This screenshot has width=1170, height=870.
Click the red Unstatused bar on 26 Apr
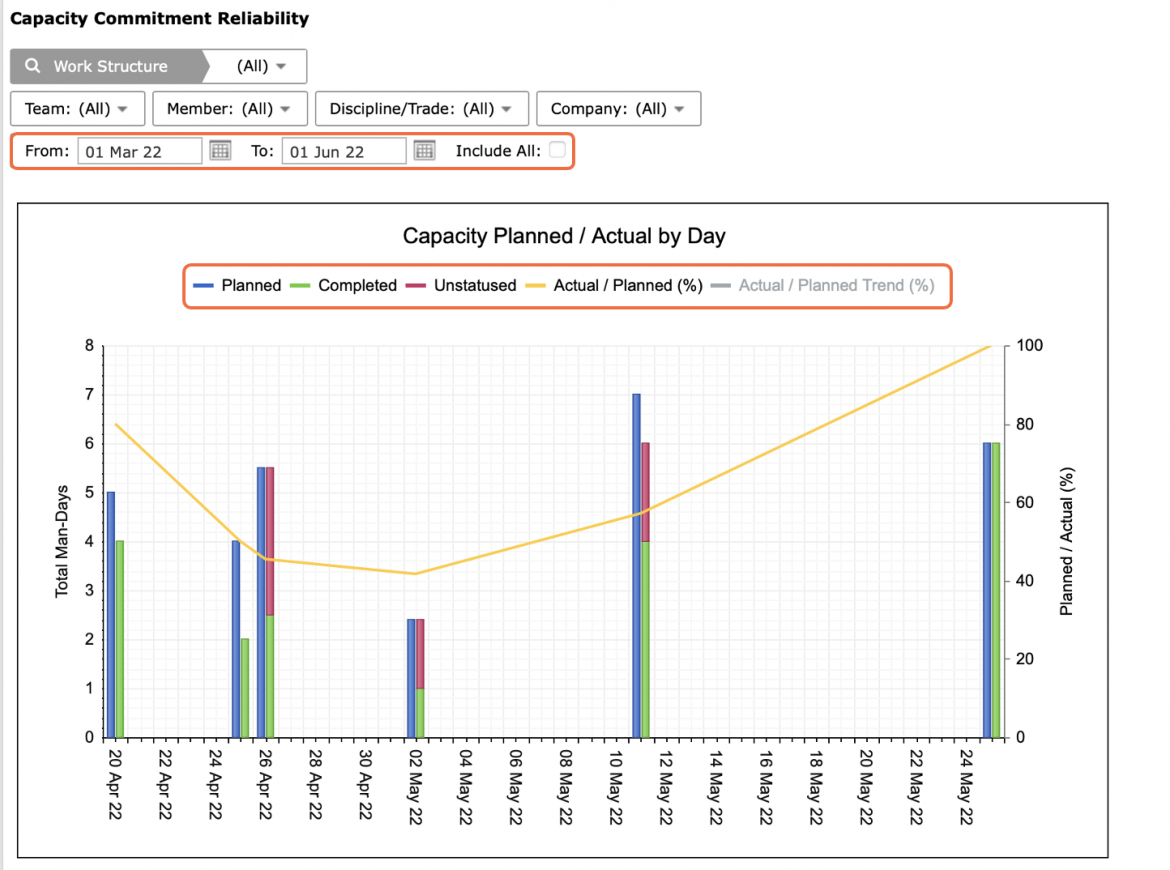270,541
